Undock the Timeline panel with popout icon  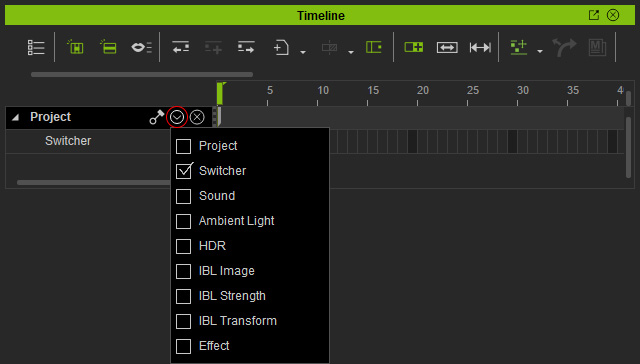[594, 15]
